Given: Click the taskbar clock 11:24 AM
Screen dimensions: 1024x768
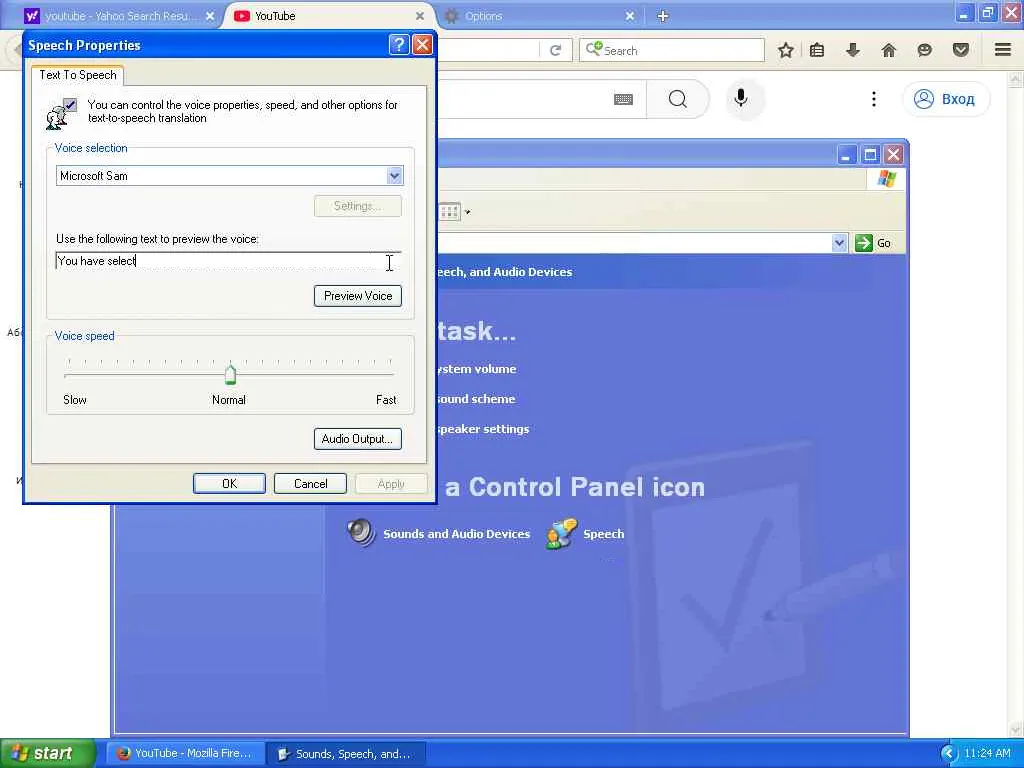Looking at the screenshot, I should (987, 754).
